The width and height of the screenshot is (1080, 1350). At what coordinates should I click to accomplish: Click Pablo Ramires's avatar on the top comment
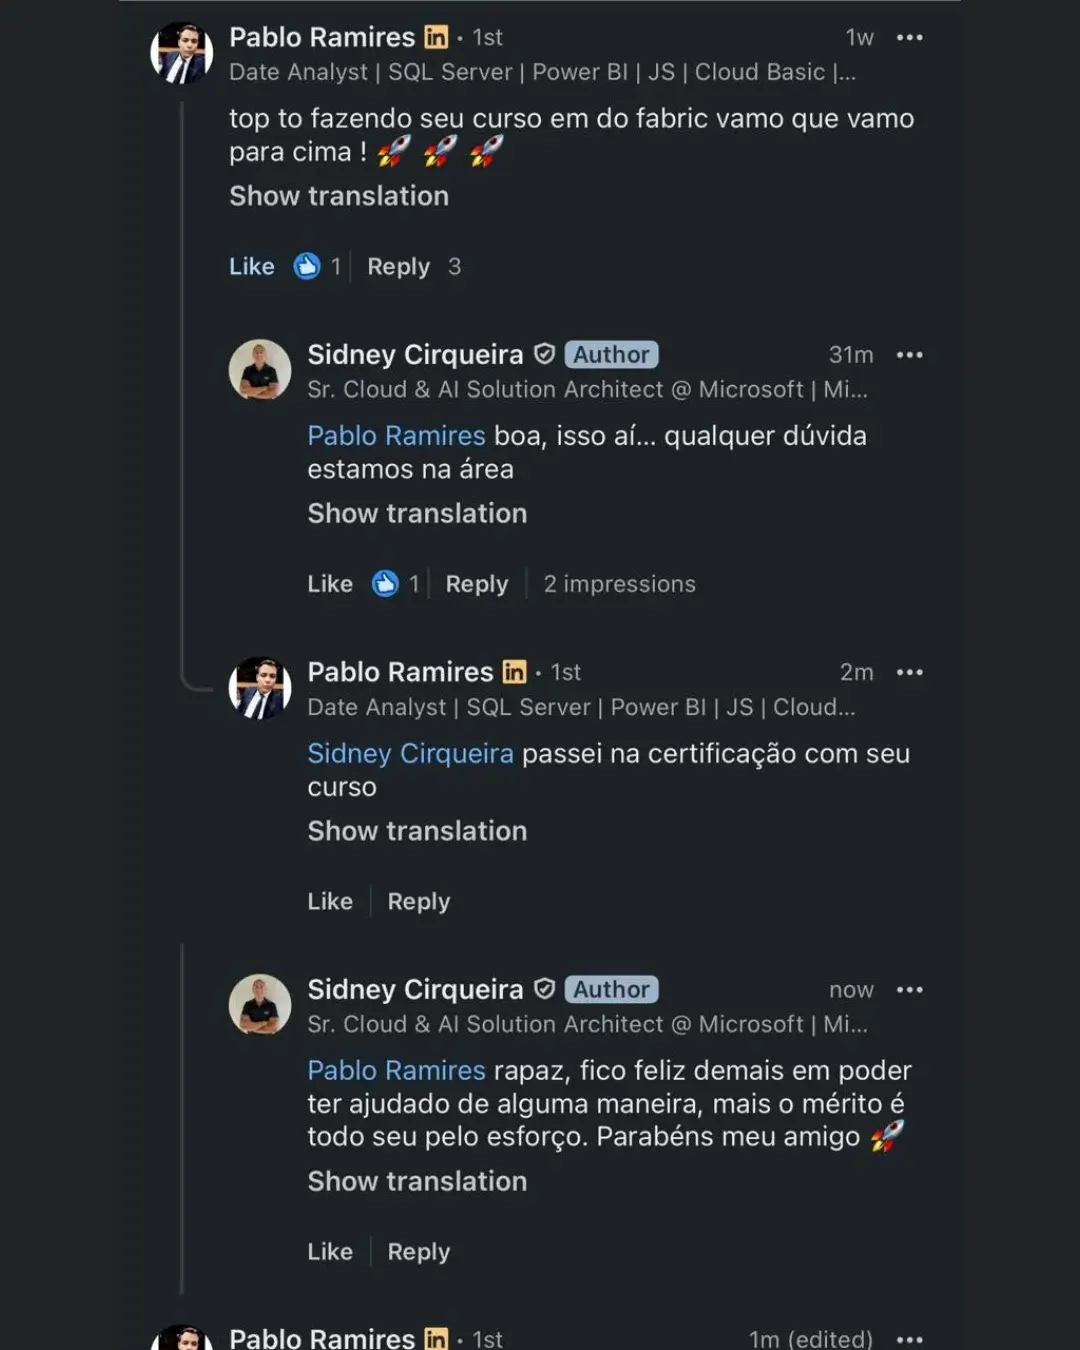(x=182, y=53)
